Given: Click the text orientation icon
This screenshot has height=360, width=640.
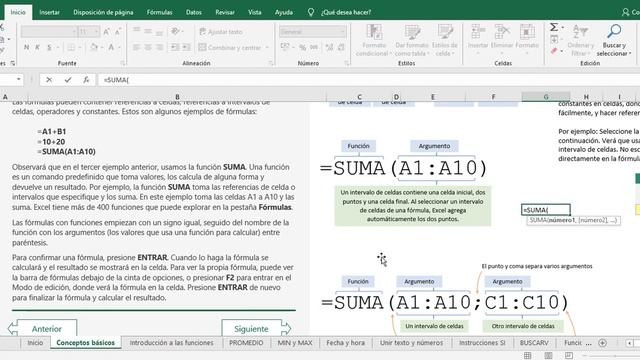Looking at the screenshot, I should [x=176, y=31].
